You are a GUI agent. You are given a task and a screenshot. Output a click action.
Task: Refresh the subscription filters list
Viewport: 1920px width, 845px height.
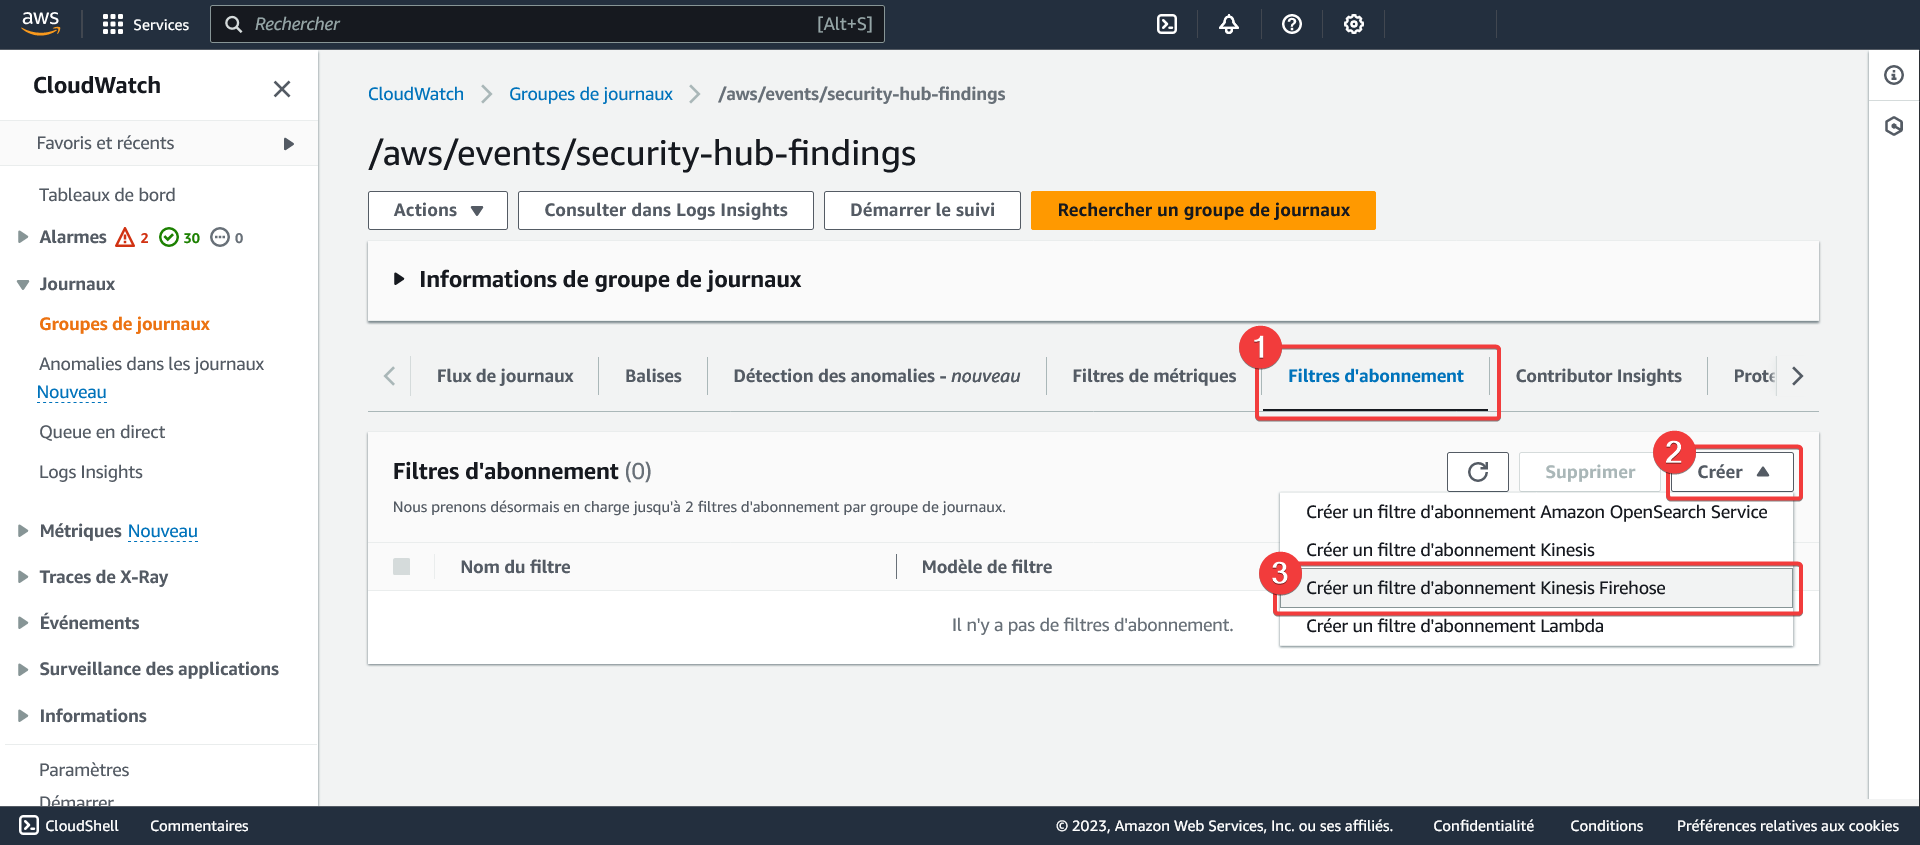1478,472
